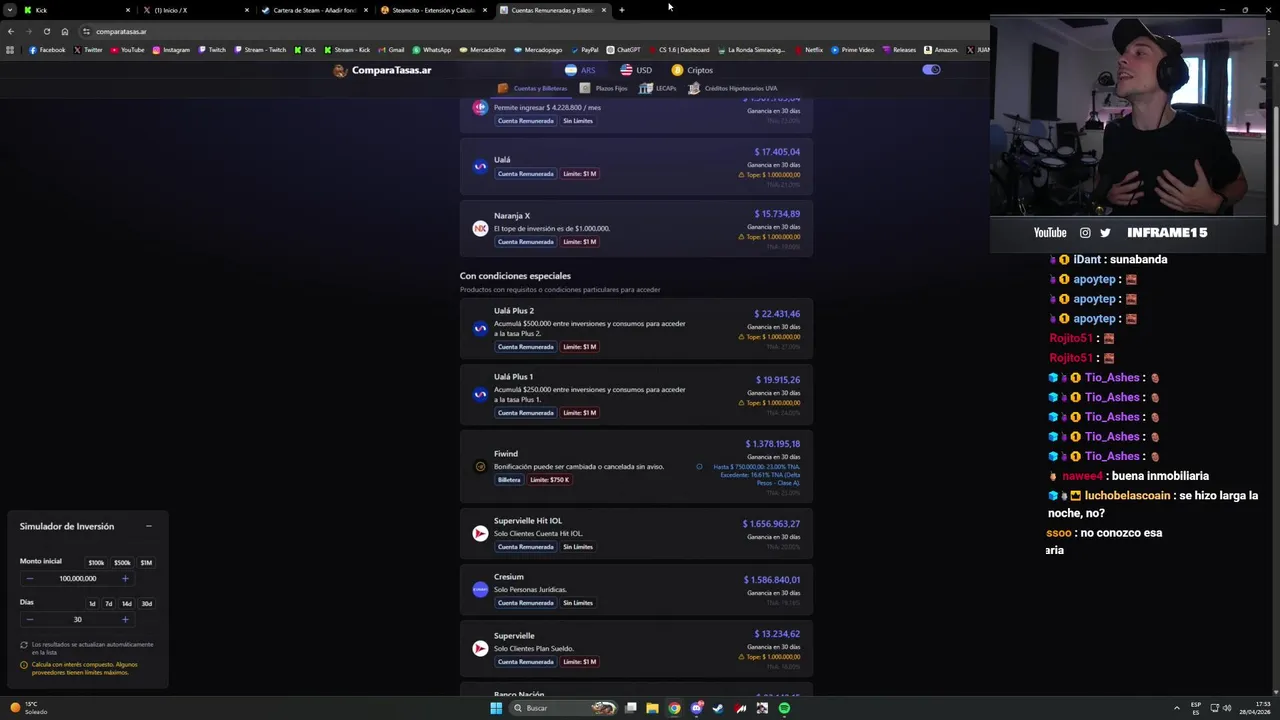Open the Prime Video bookmark
1280x720 pixels.
(853, 50)
